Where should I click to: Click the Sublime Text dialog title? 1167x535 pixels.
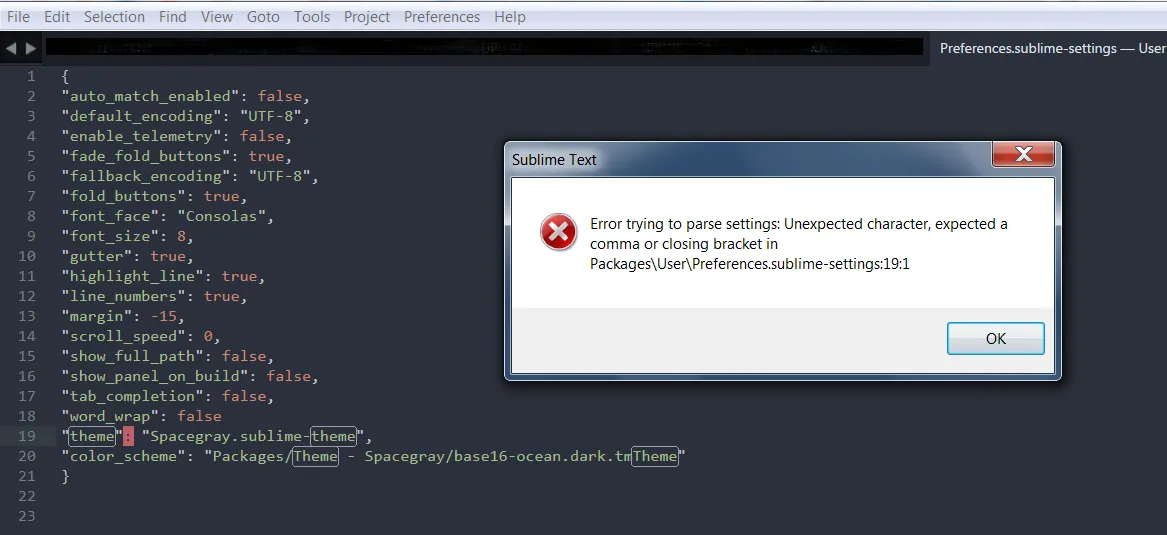[554, 159]
